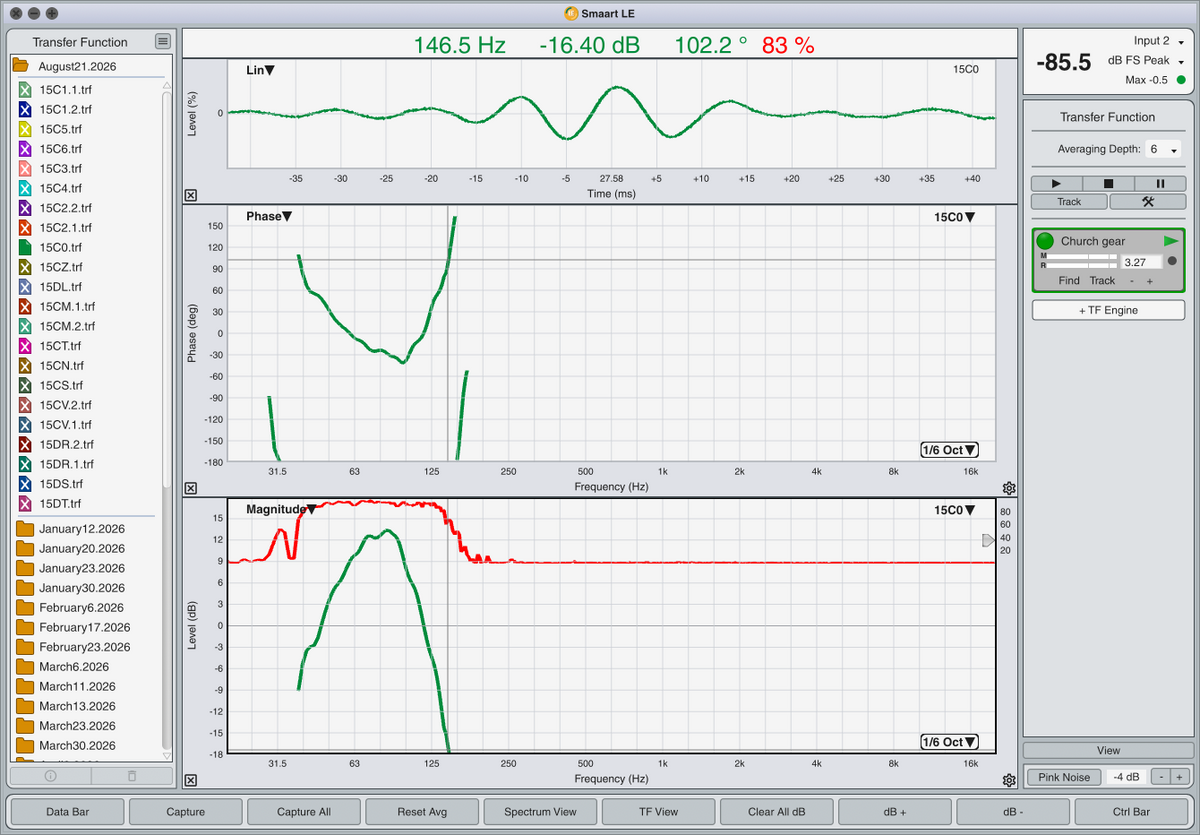Image resolution: width=1200 pixels, height=835 pixels.
Task: Click the Pink Noise generator button
Action: coord(1064,777)
